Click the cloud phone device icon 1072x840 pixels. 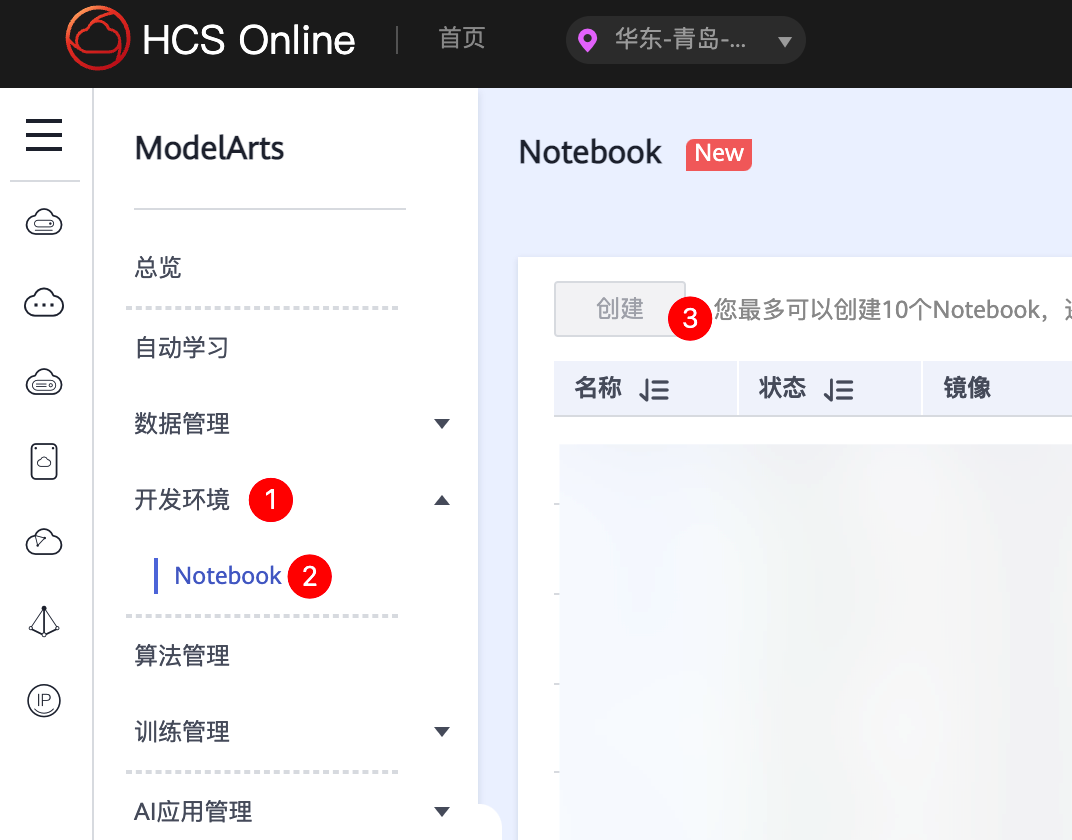tap(44, 461)
